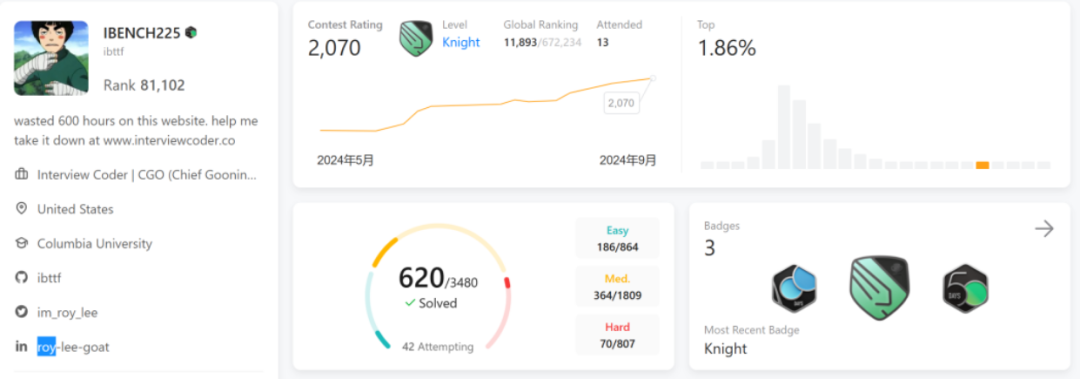The width and height of the screenshot is (1080, 379).
Task: Click the Knight level link
Action: coord(461,42)
